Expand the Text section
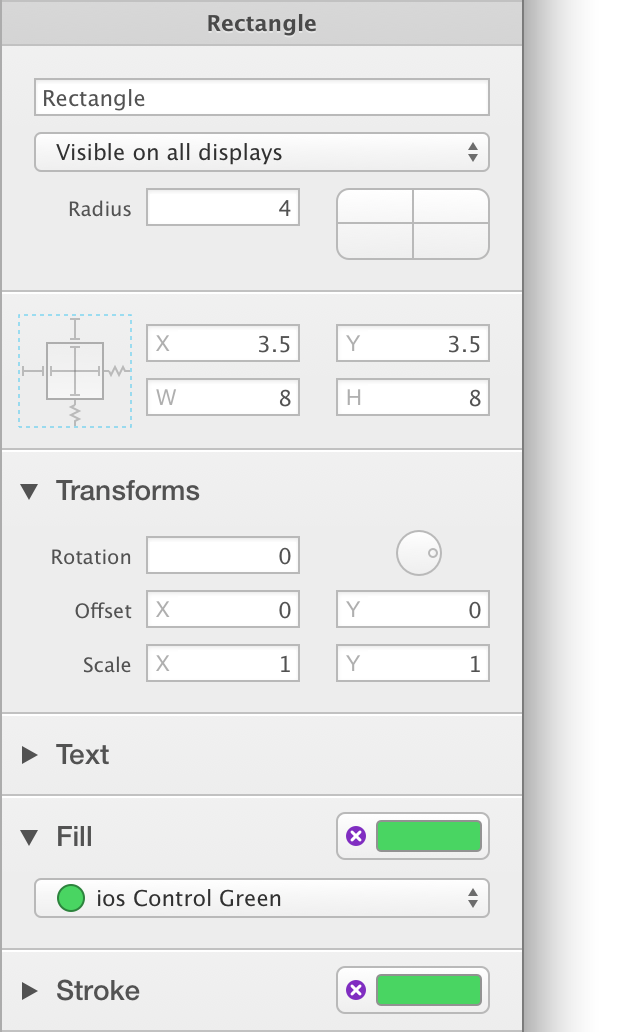Viewport: 628px width, 1032px height. pyautogui.click(x=29, y=755)
